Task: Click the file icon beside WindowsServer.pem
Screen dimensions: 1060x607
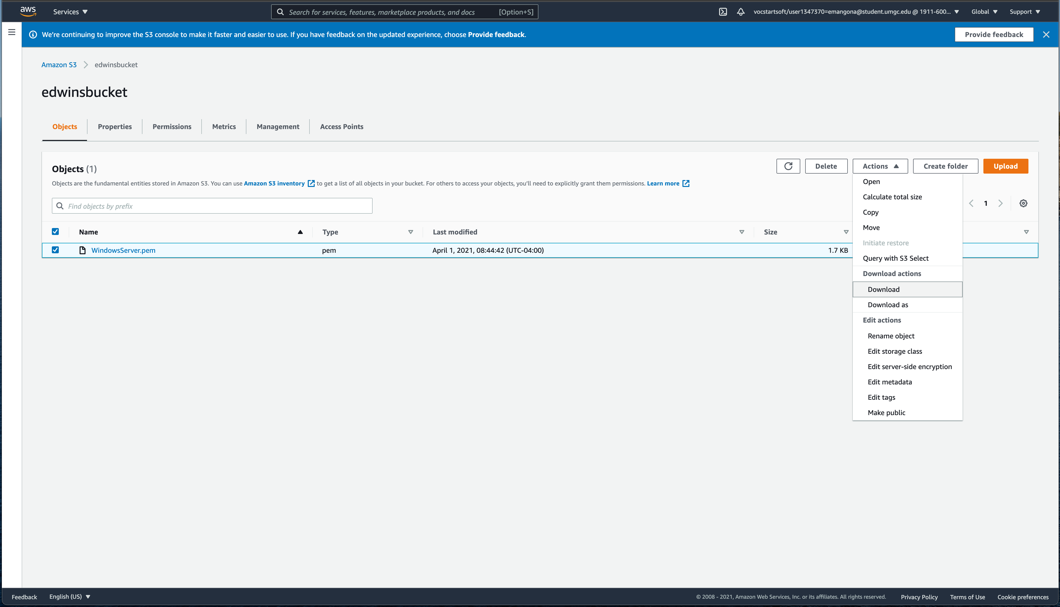Action: [x=82, y=250]
